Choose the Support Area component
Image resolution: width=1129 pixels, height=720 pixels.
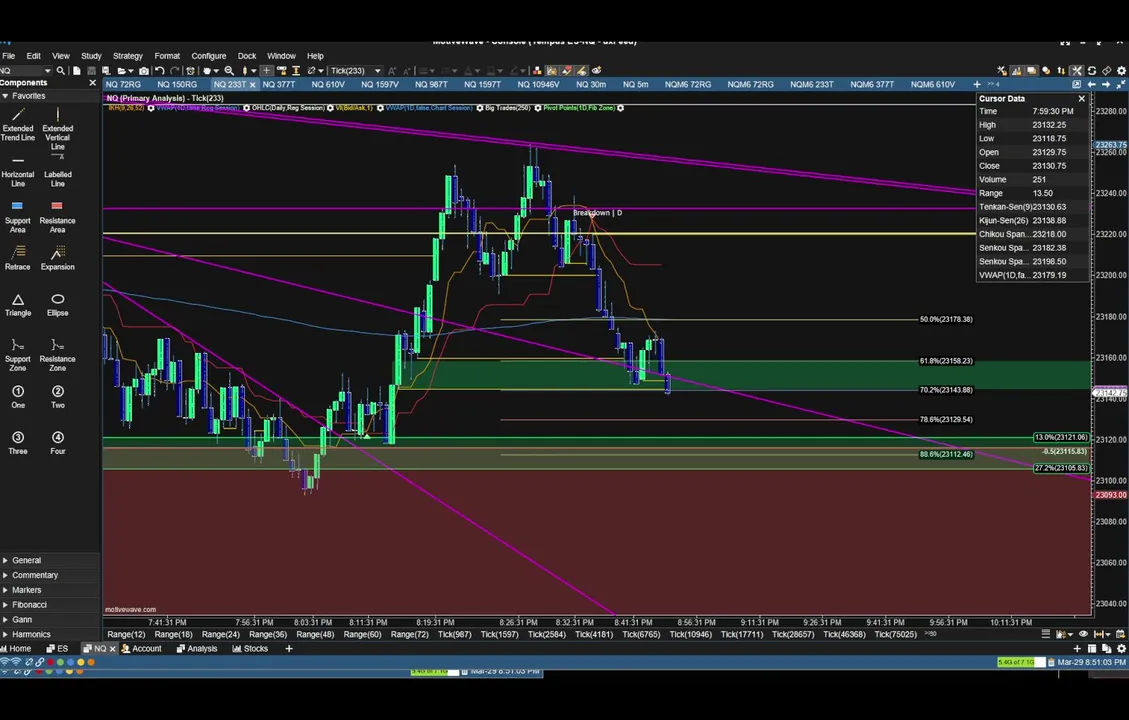[18, 217]
